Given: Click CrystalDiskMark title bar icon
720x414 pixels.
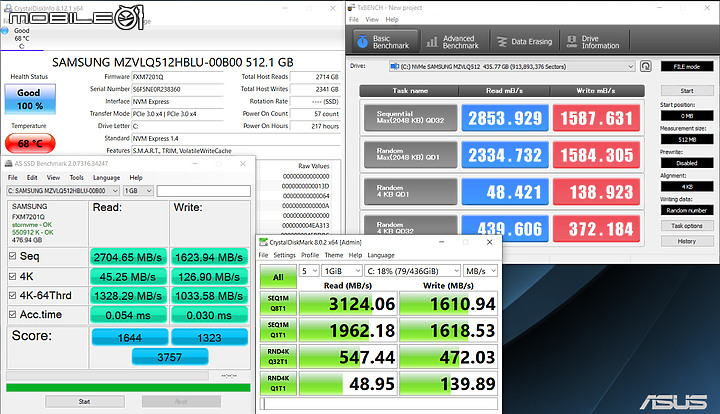Looking at the screenshot, I should pos(264,242).
